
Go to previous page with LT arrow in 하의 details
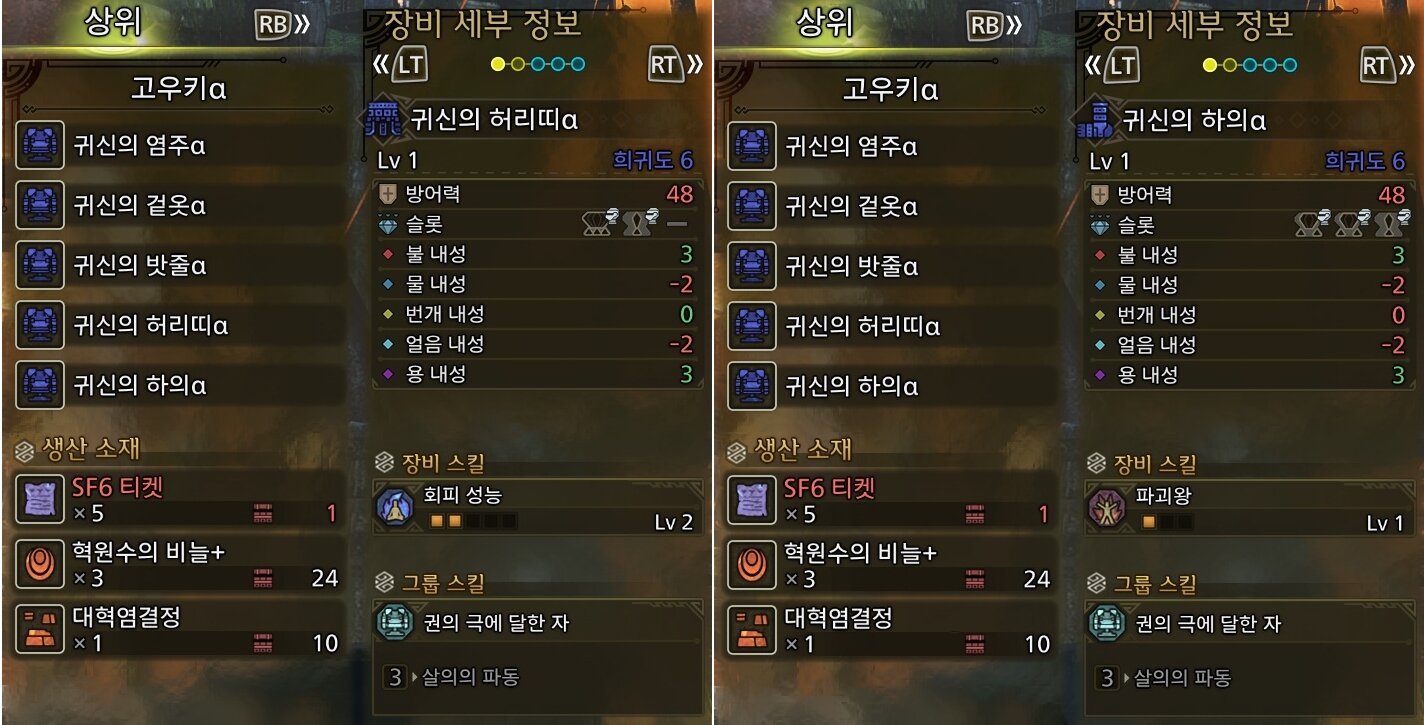click(1112, 65)
